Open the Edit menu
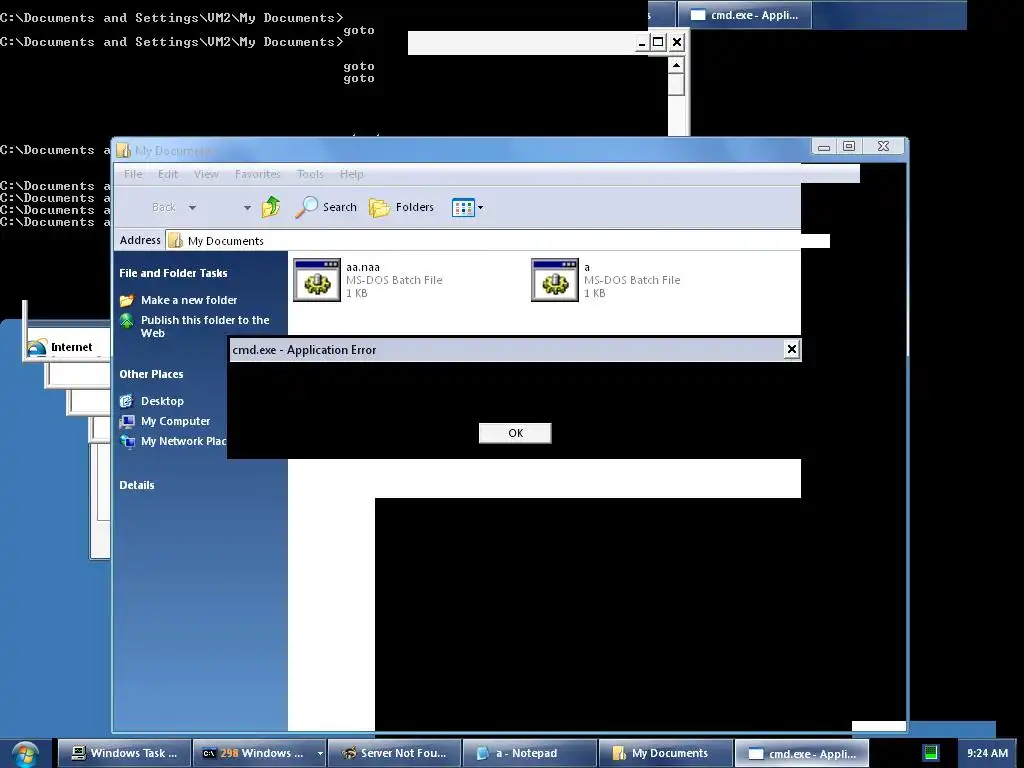 pyautogui.click(x=168, y=174)
